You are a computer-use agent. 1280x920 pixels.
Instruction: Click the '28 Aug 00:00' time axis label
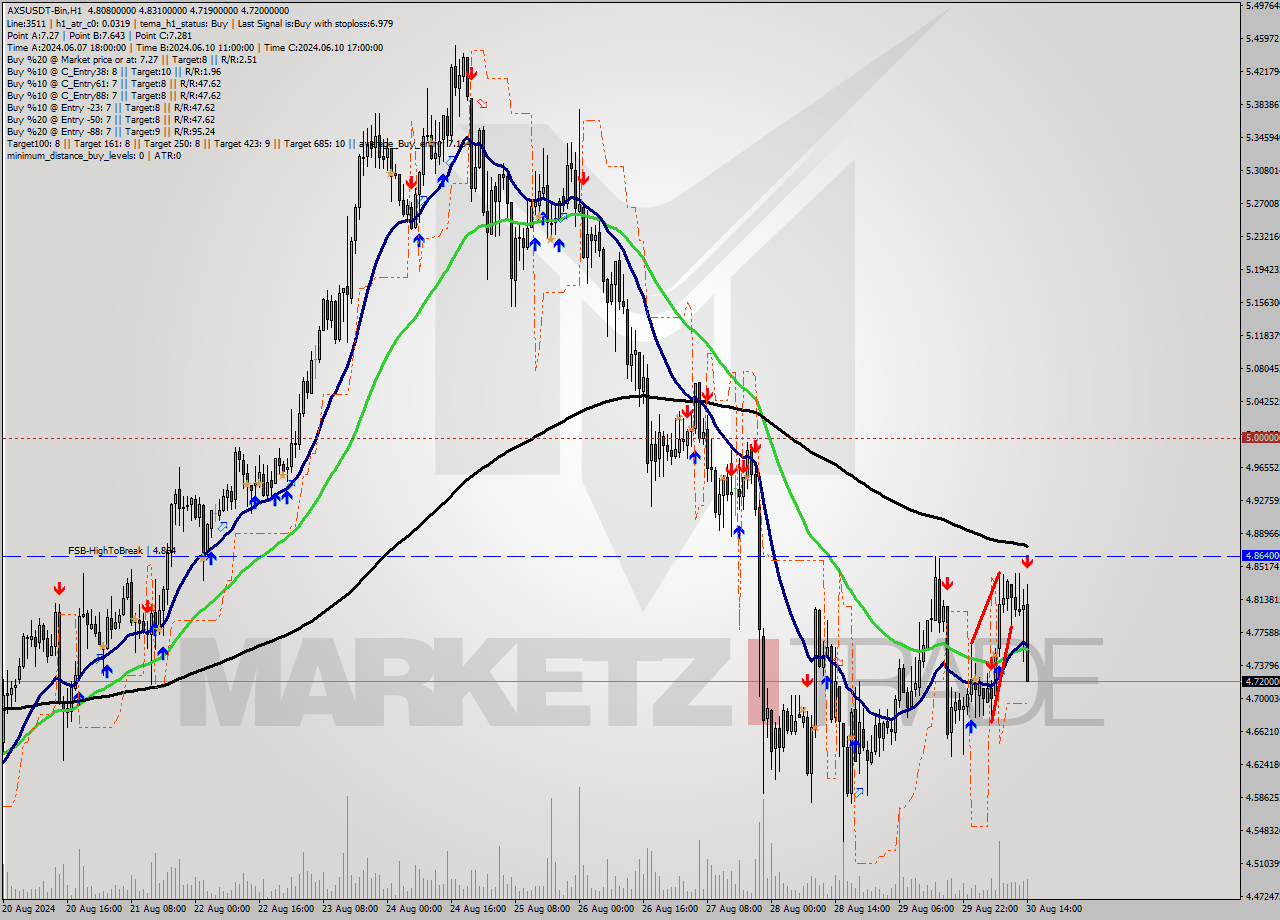(x=798, y=909)
